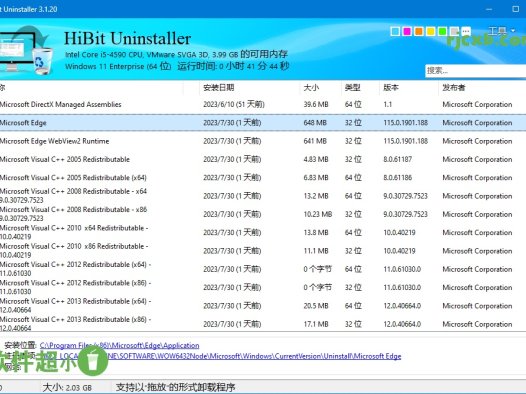Click version 11.0.61030.0 in the 64 位 row
This screenshot has height=394, width=526.
(x=402, y=269)
